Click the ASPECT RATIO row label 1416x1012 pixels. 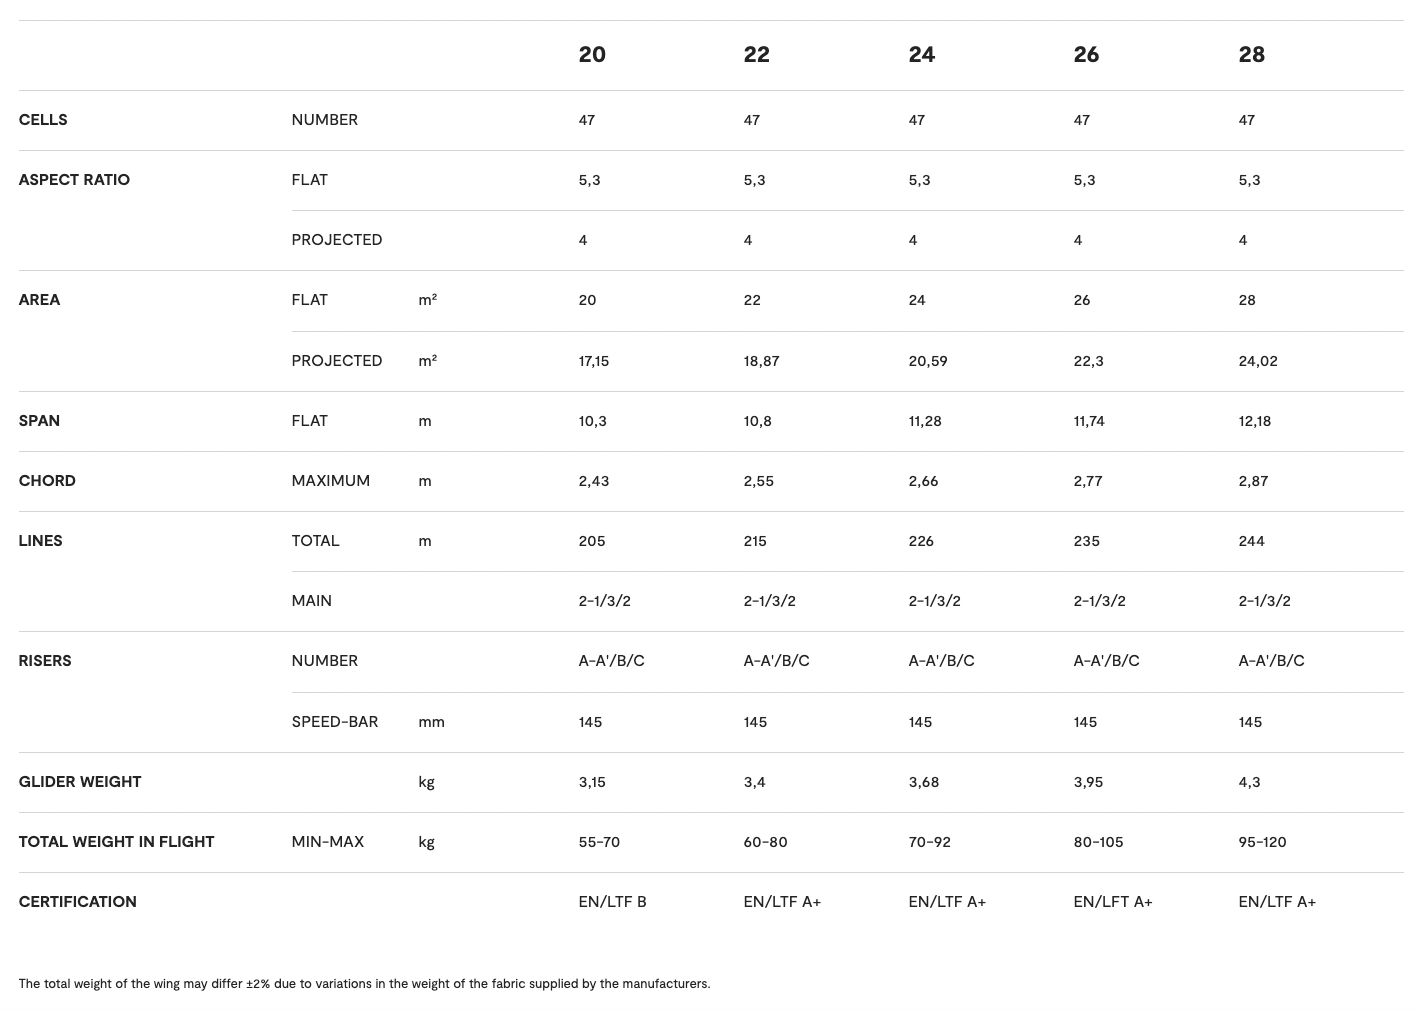click(x=74, y=180)
